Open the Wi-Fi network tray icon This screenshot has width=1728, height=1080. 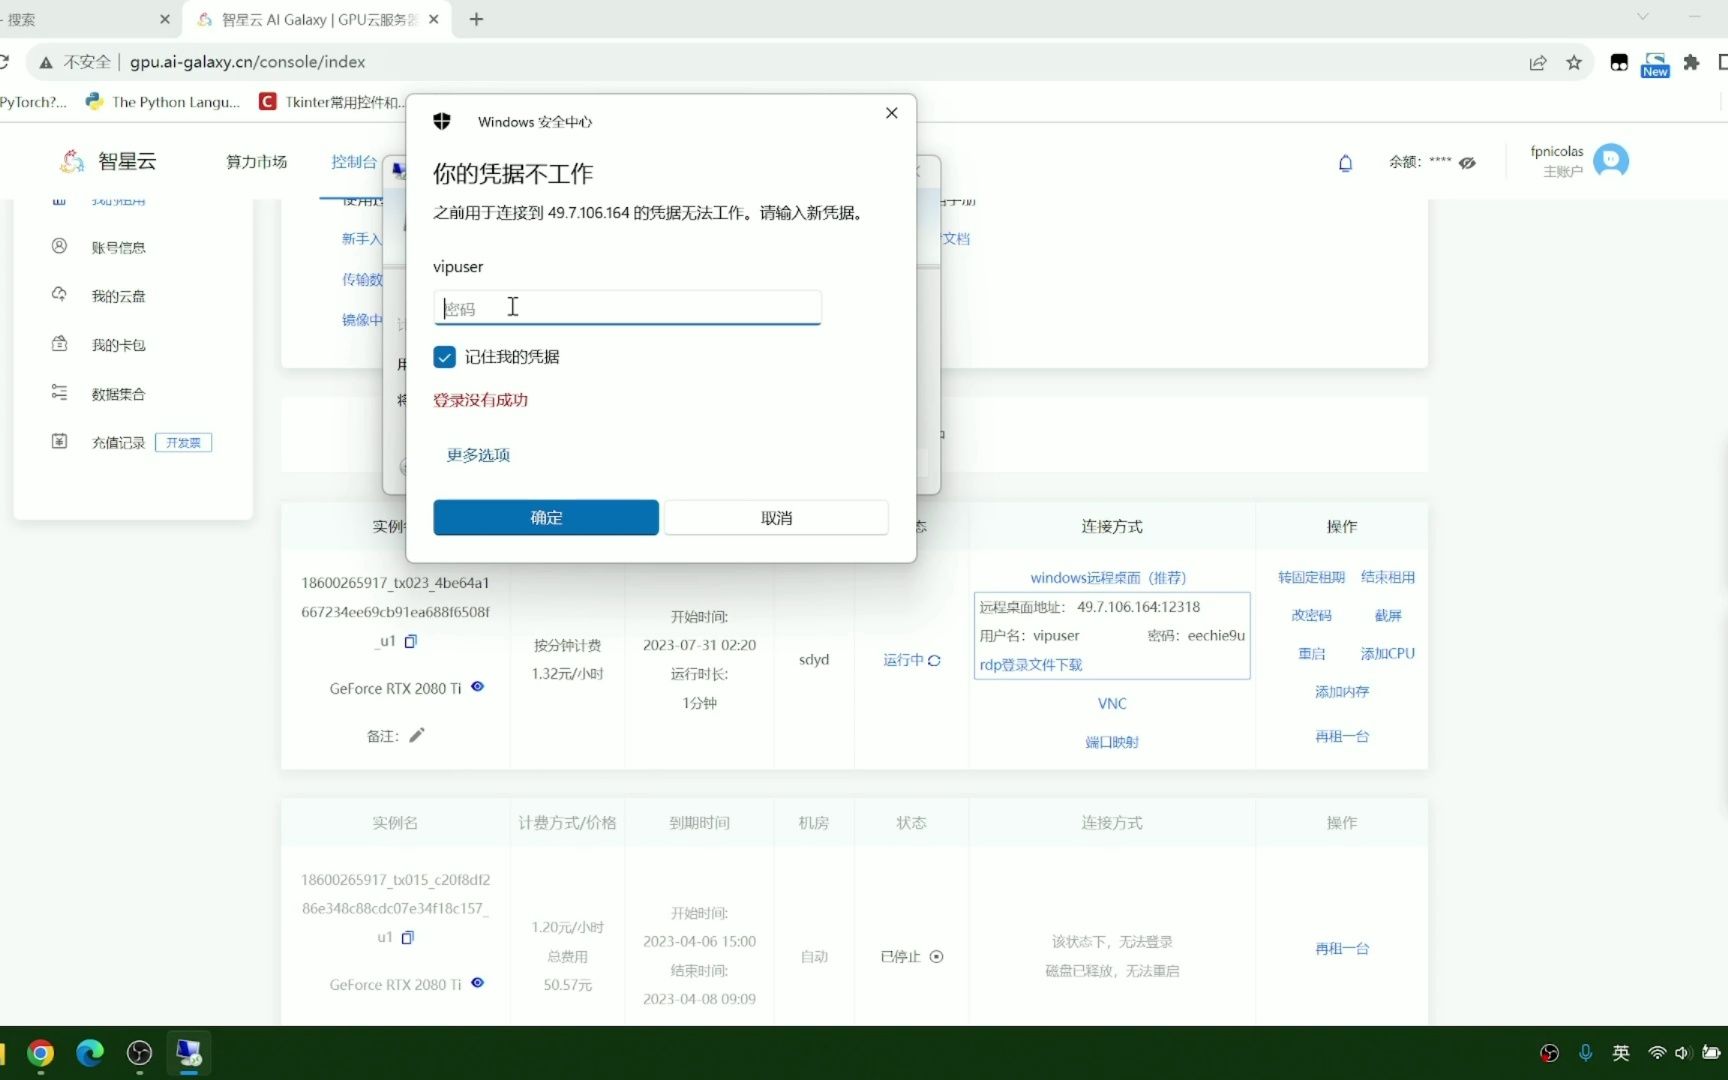click(x=1657, y=1053)
